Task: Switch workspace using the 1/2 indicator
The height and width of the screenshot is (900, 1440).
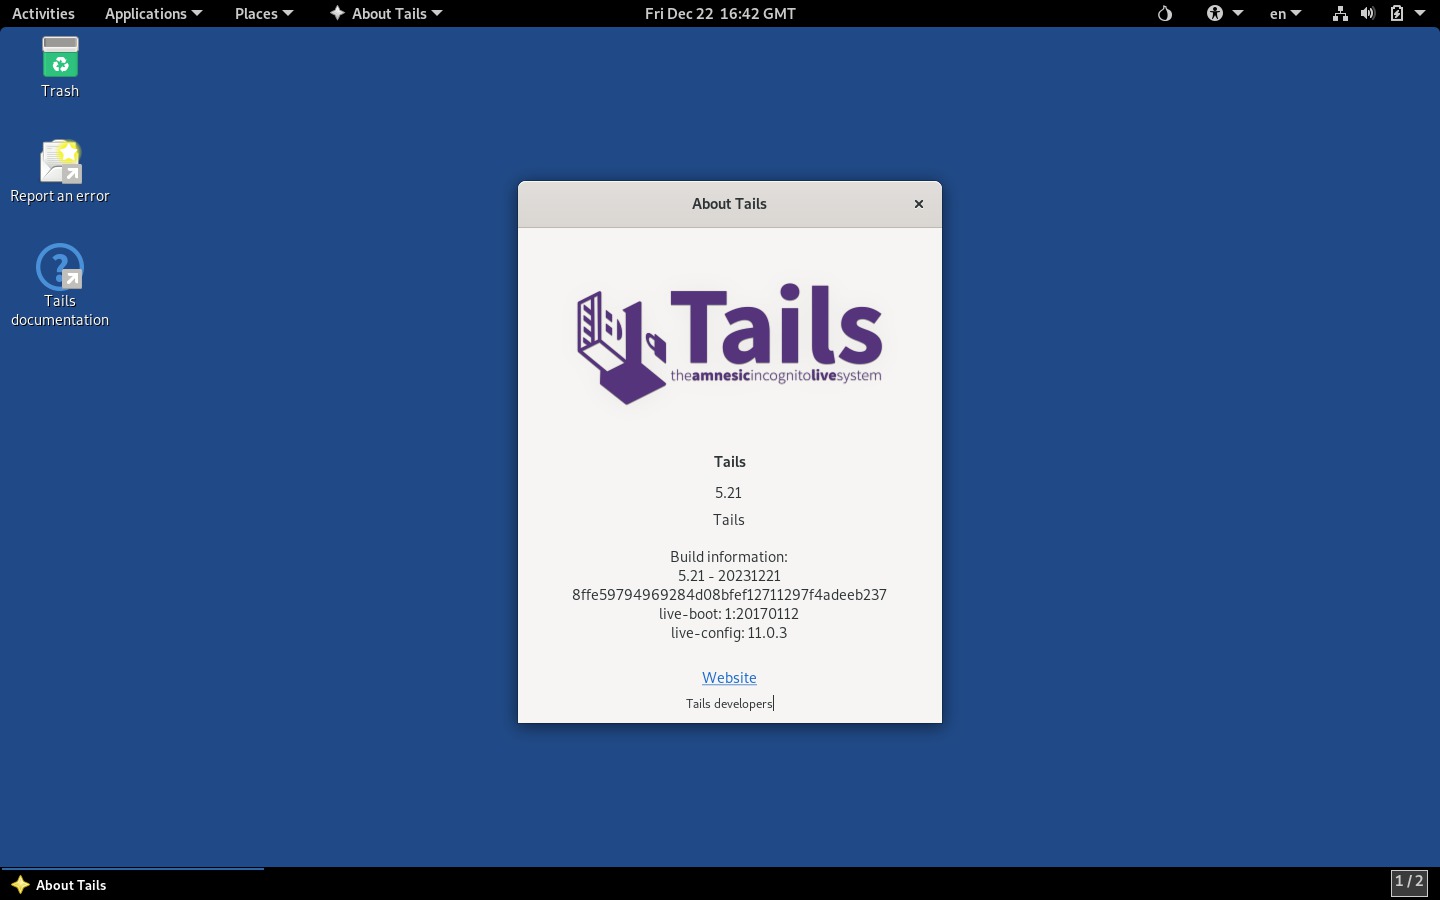Action: pos(1409,882)
